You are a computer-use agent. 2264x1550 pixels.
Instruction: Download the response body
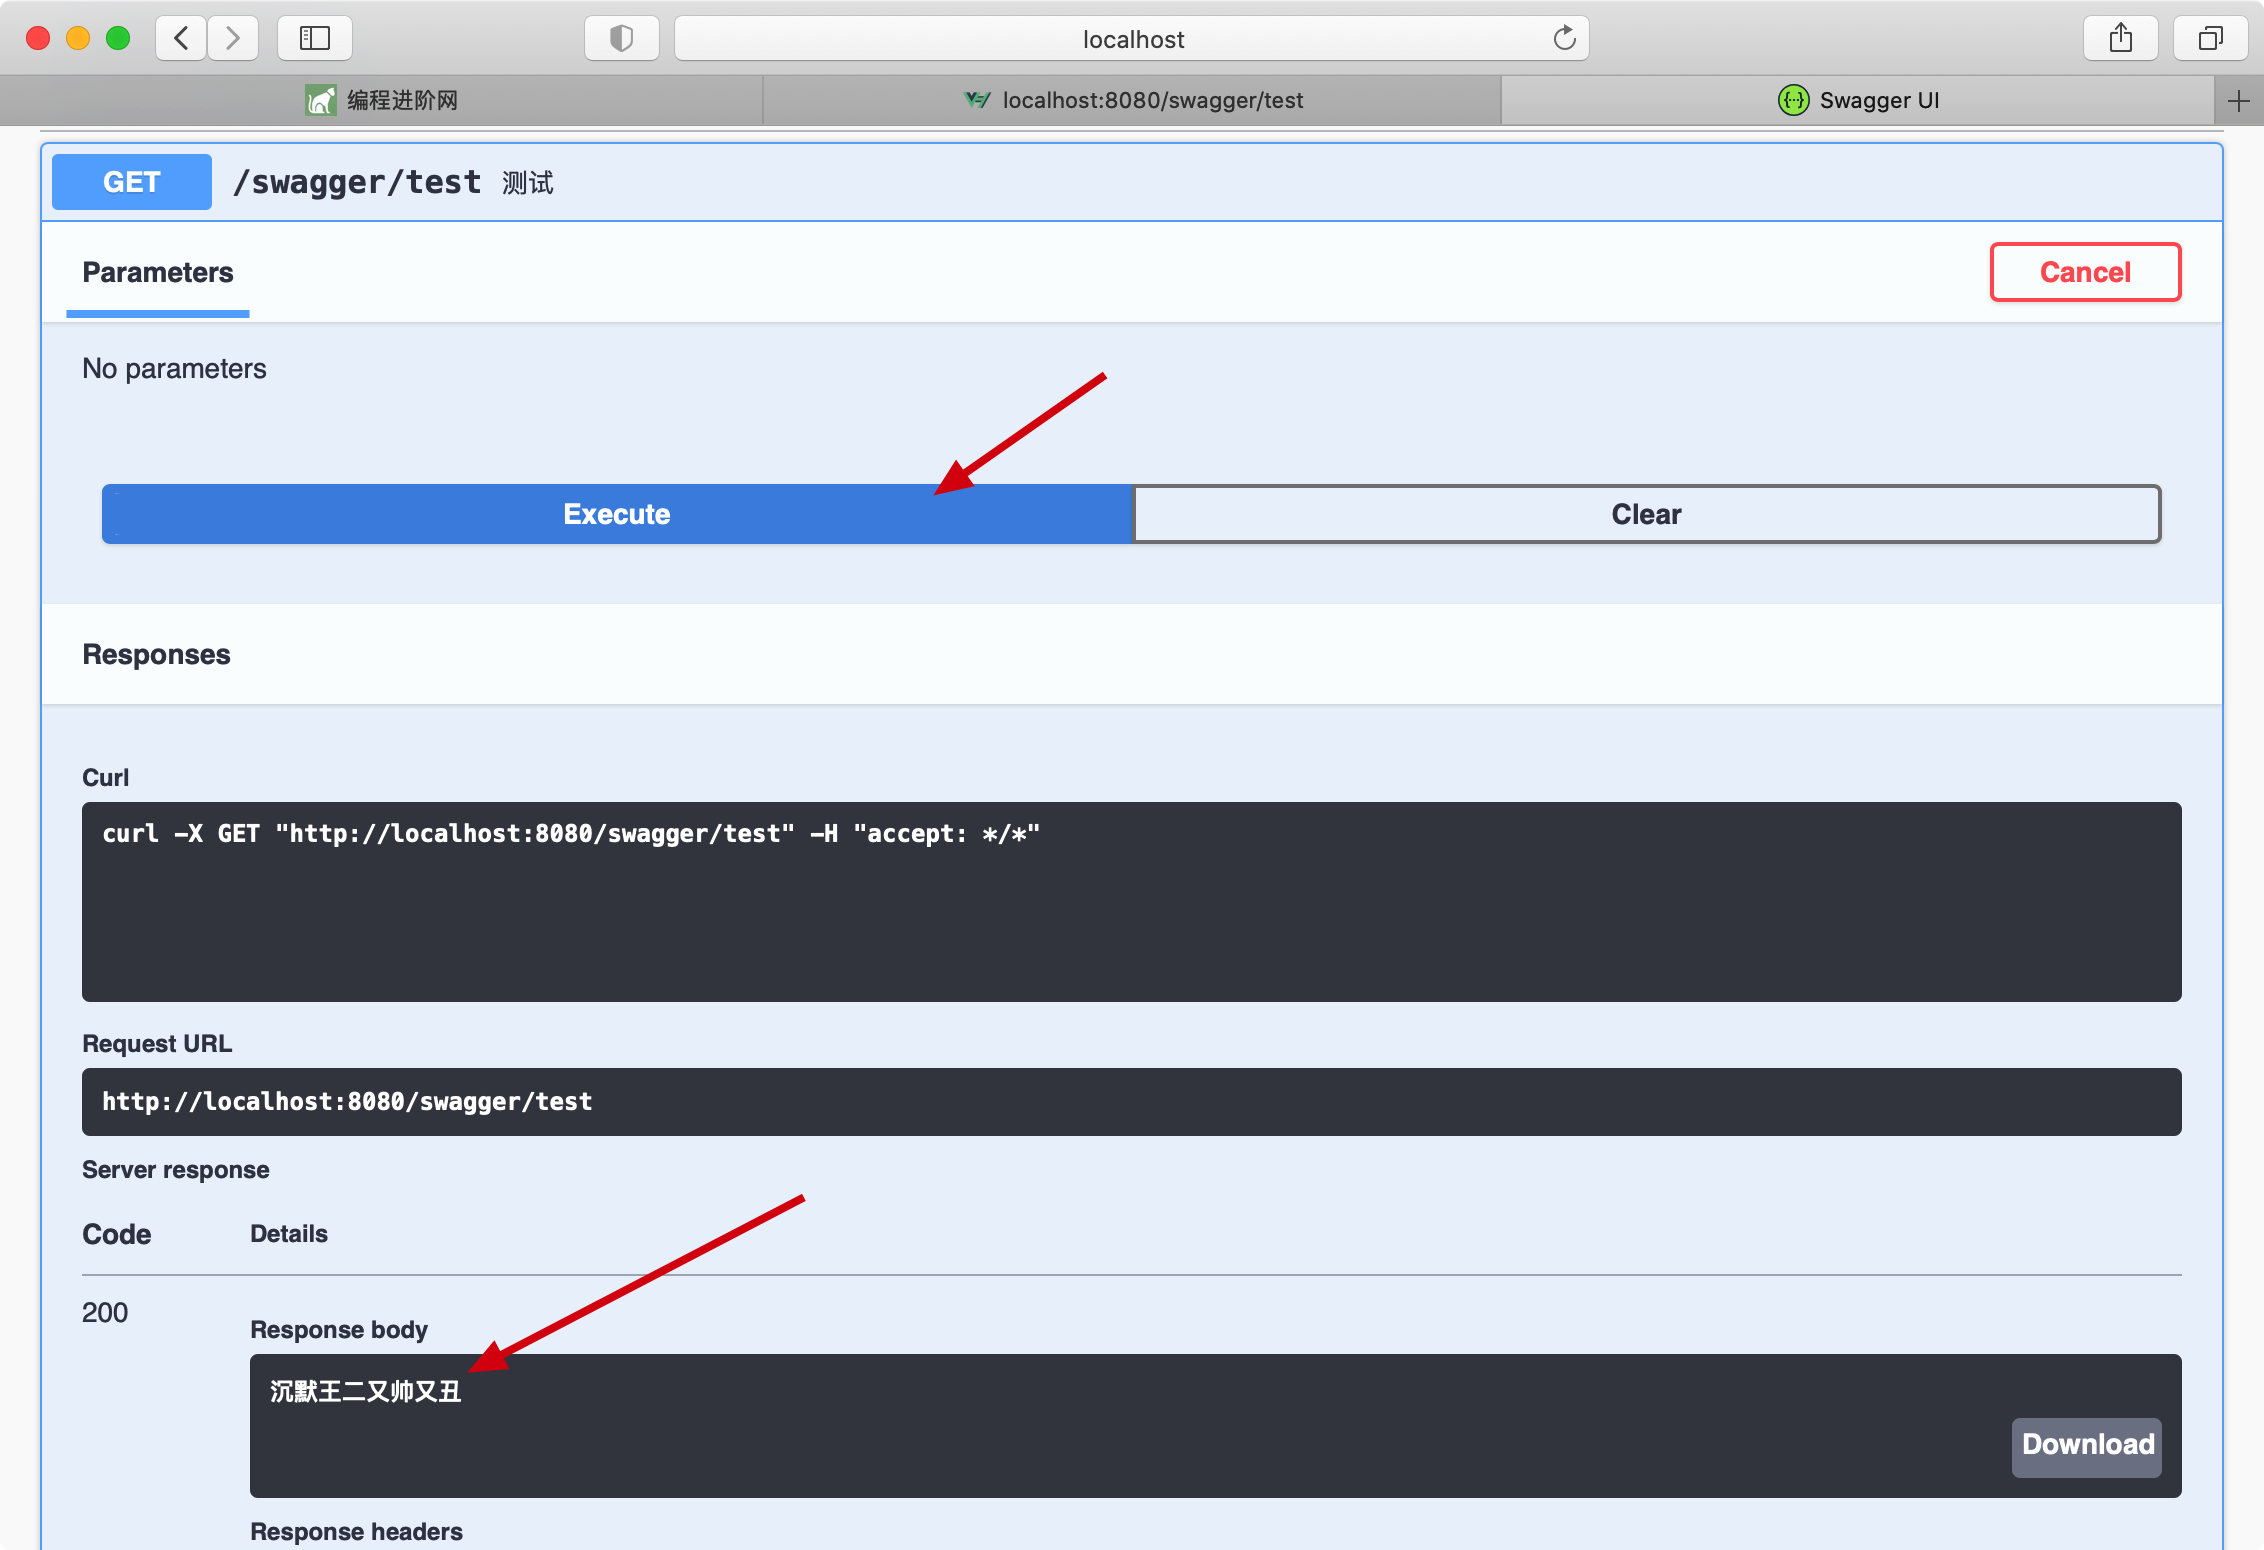tap(2087, 1445)
